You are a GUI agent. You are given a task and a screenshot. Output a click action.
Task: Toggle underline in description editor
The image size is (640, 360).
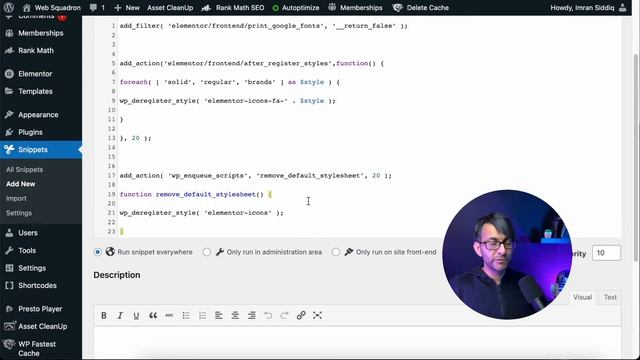(136, 315)
